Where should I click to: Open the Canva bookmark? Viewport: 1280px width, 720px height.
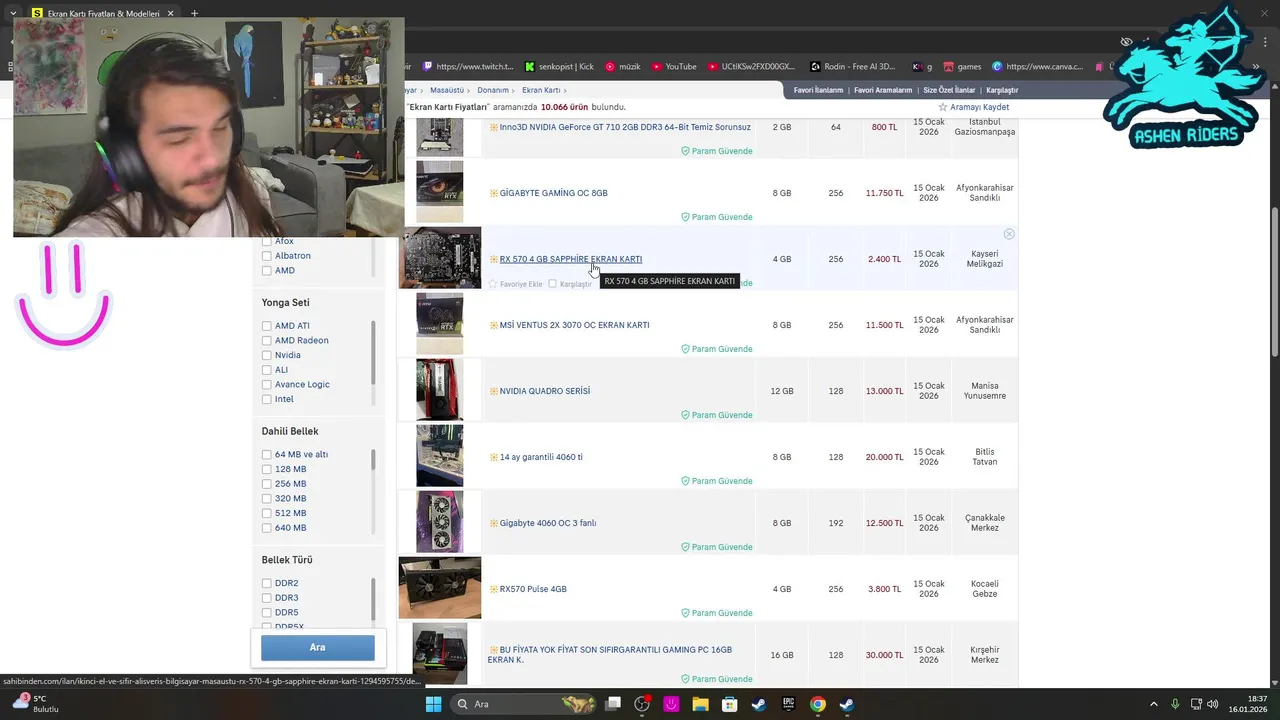[x=1037, y=66]
